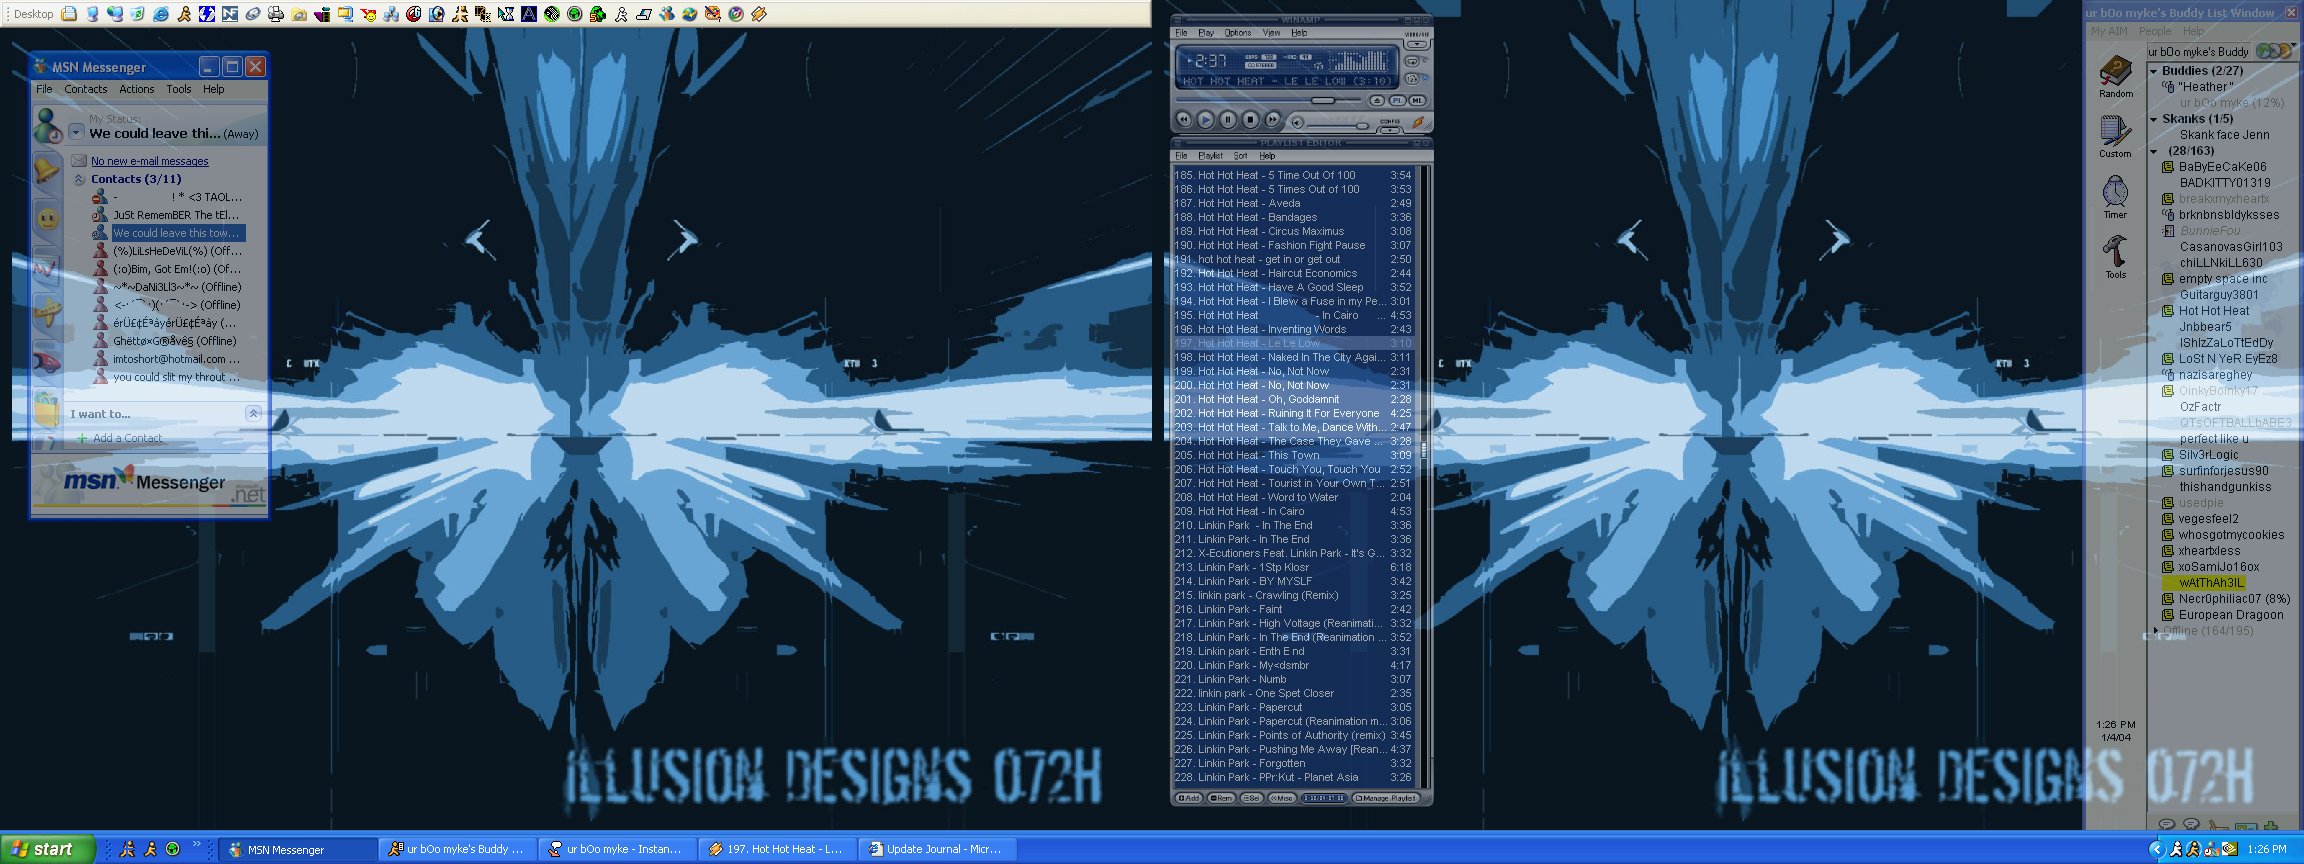Viewport: 2304px width, 864px height.
Task: Click the Winamp lightning bolt icon
Action: 1418,122
